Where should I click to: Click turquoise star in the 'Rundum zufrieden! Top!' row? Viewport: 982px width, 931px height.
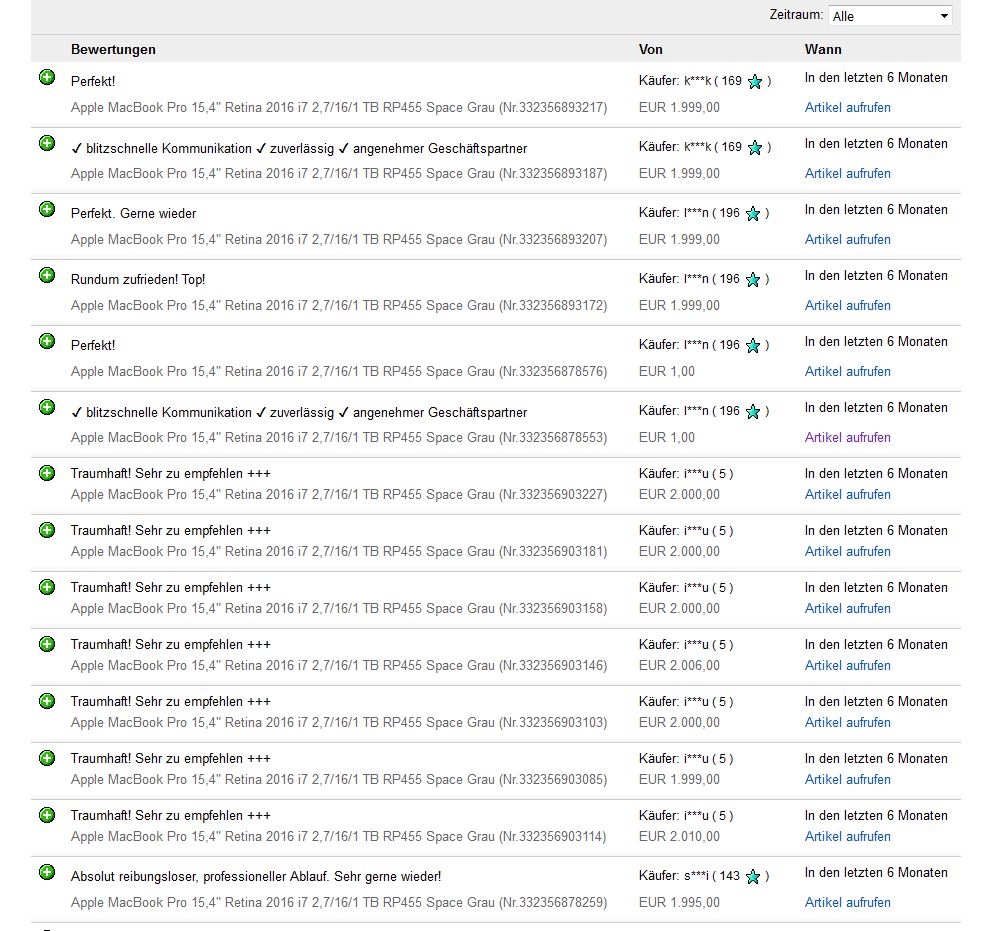tap(753, 279)
